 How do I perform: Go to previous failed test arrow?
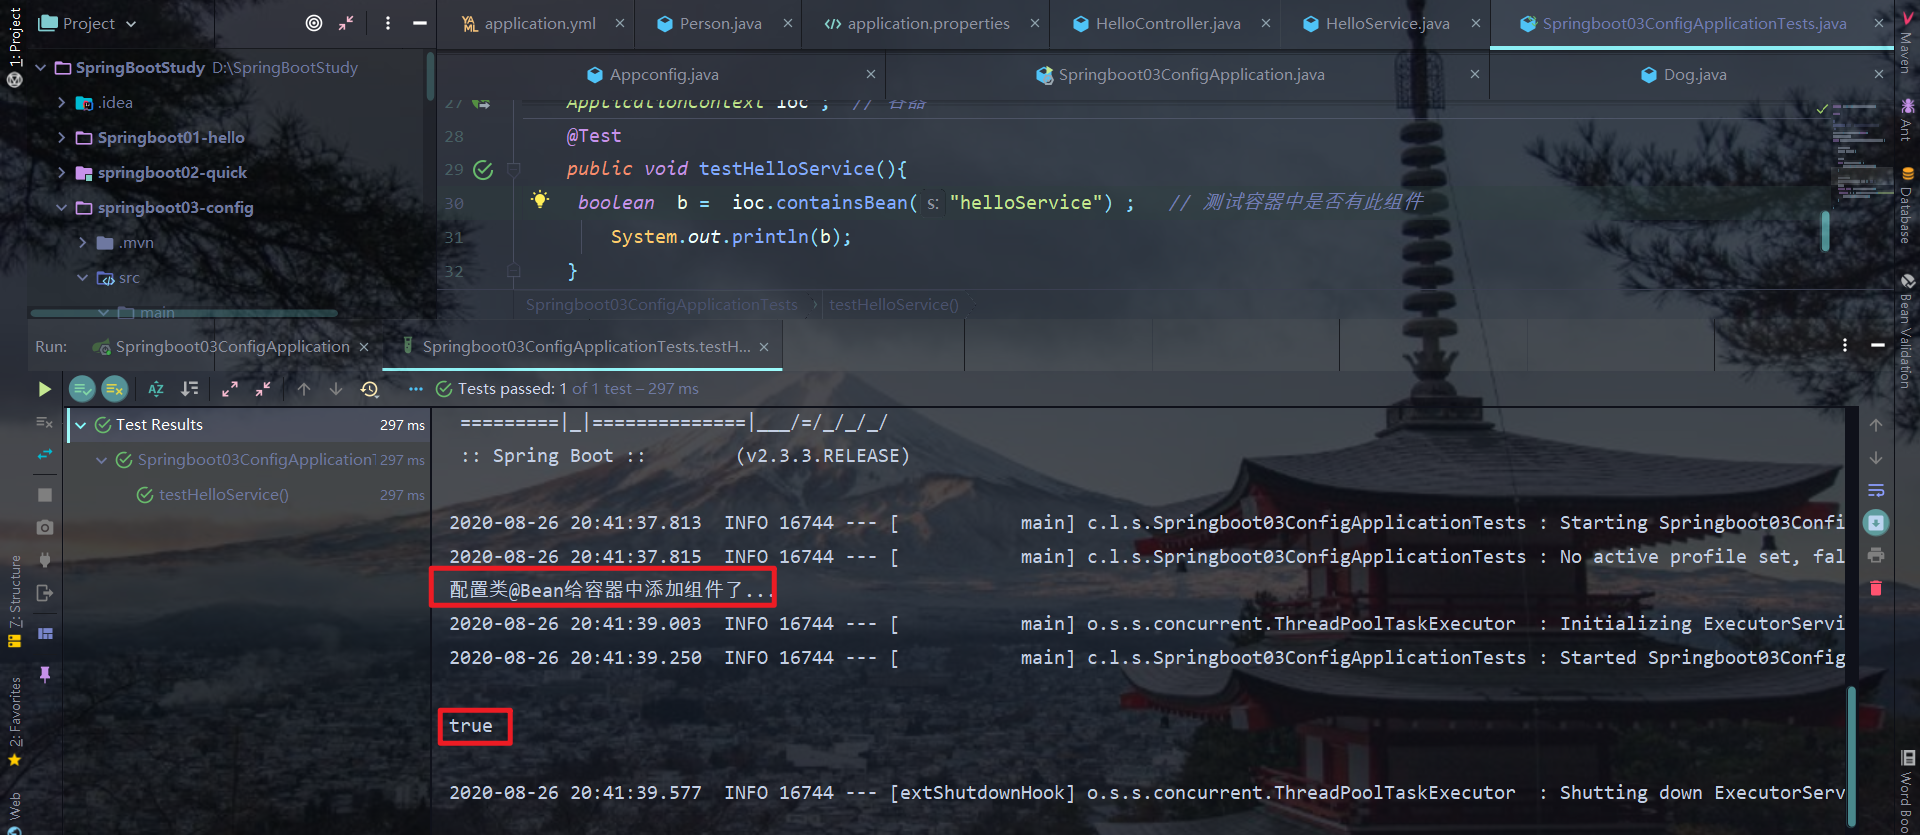304,389
